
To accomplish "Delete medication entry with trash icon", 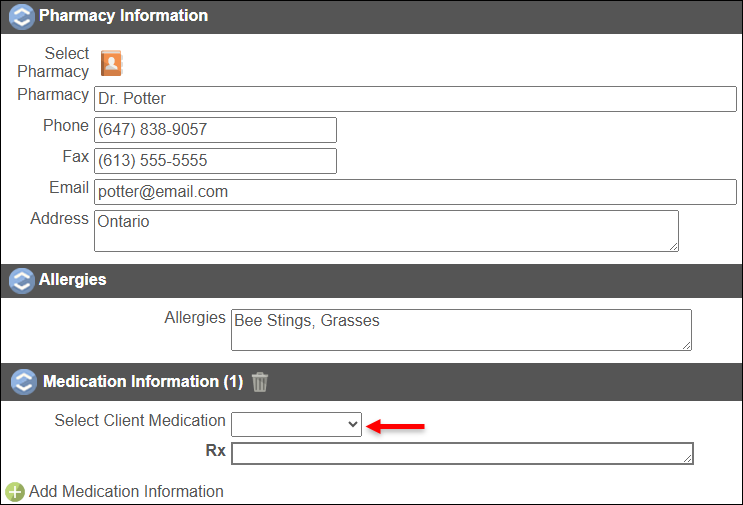I will point(260,382).
